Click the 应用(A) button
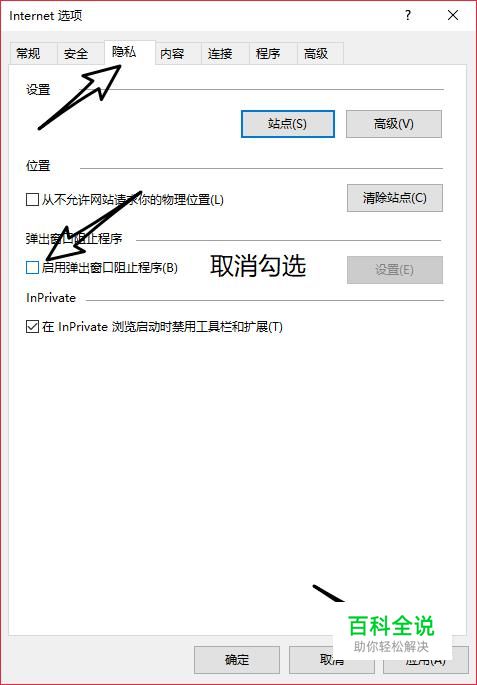Viewport: 477px width, 685px height. pyautogui.click(x=426, y=660)
